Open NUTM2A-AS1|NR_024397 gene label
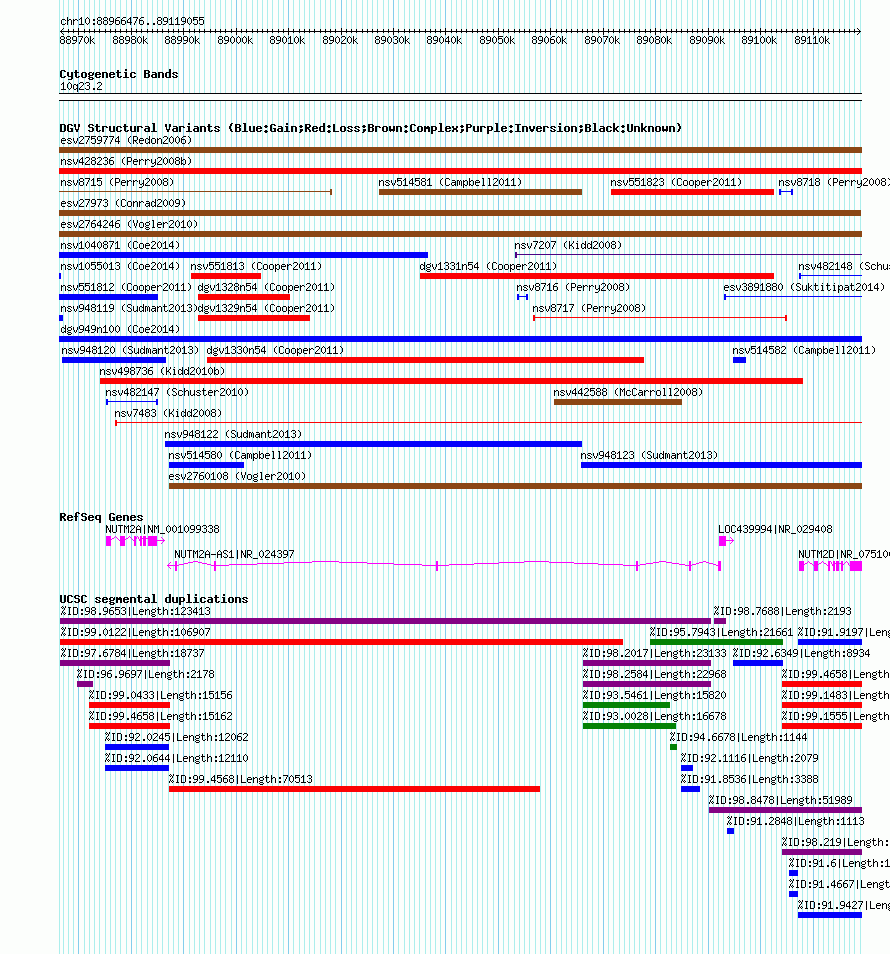Screen dimensions: 890x954 click(234, 554)
